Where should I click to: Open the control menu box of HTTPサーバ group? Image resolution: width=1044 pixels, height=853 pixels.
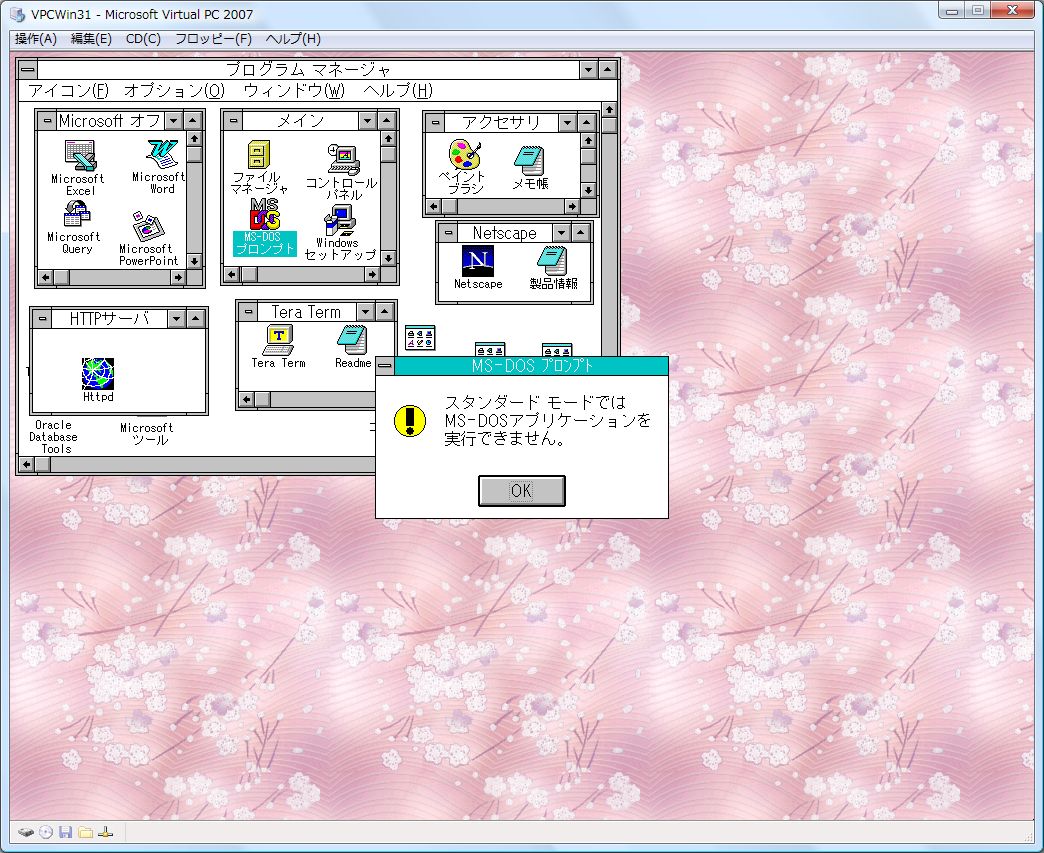tap(42, 319)
